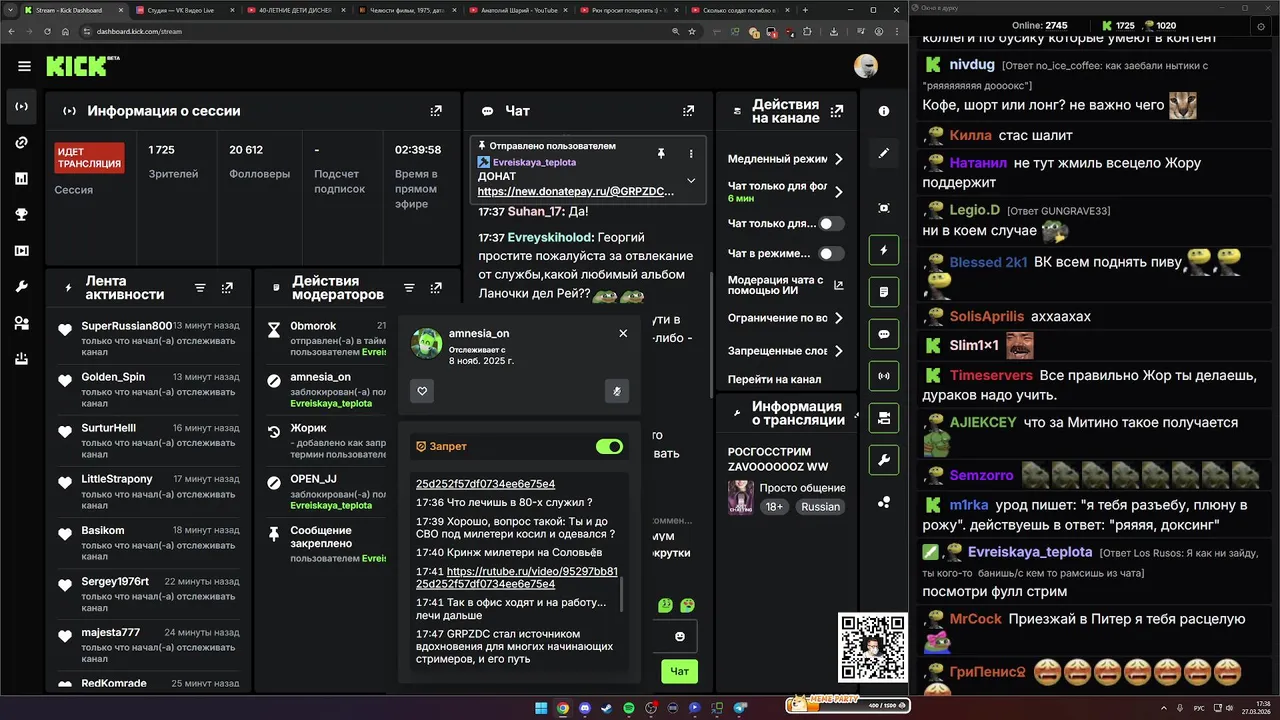1280x720 pixels.
Task: Open the donatepay link in pinned message
Action: (x=576, y=191)
